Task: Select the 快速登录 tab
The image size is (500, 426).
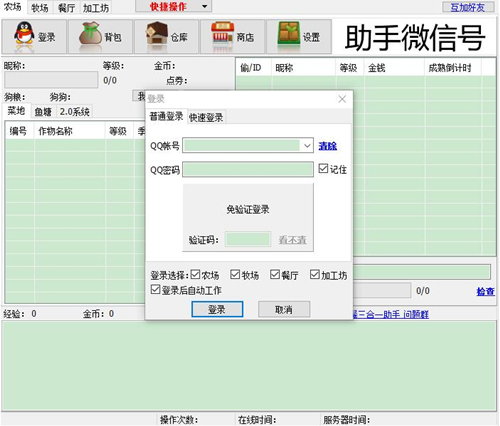Action: (x=206, y=117)
